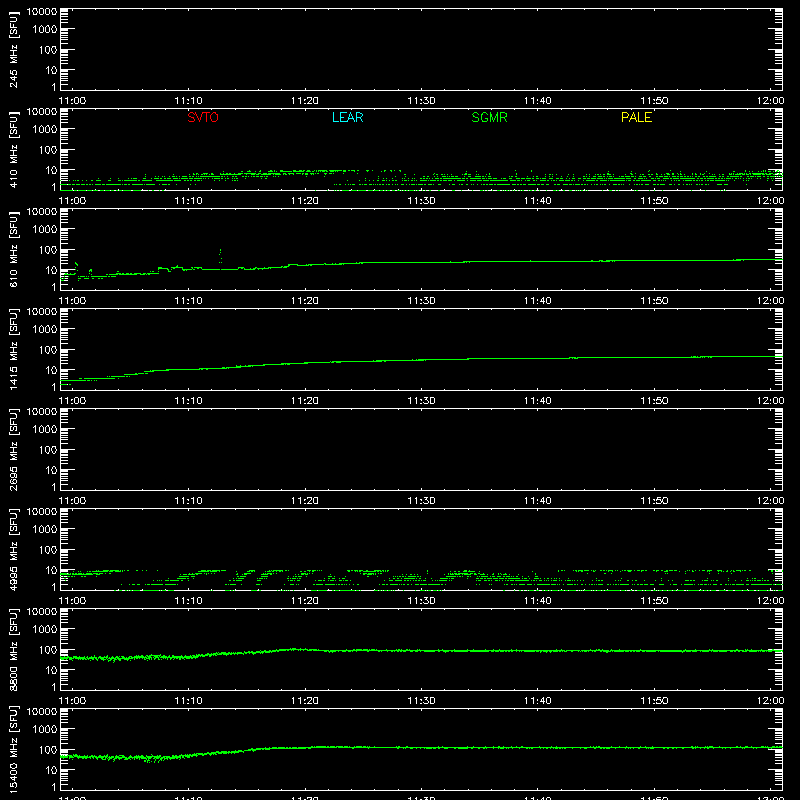Click the 100 y-axis label of 15400 MHz panel
Image resolution: width=800 pixels, height=800 pixels.
click(x=48, y=750)
